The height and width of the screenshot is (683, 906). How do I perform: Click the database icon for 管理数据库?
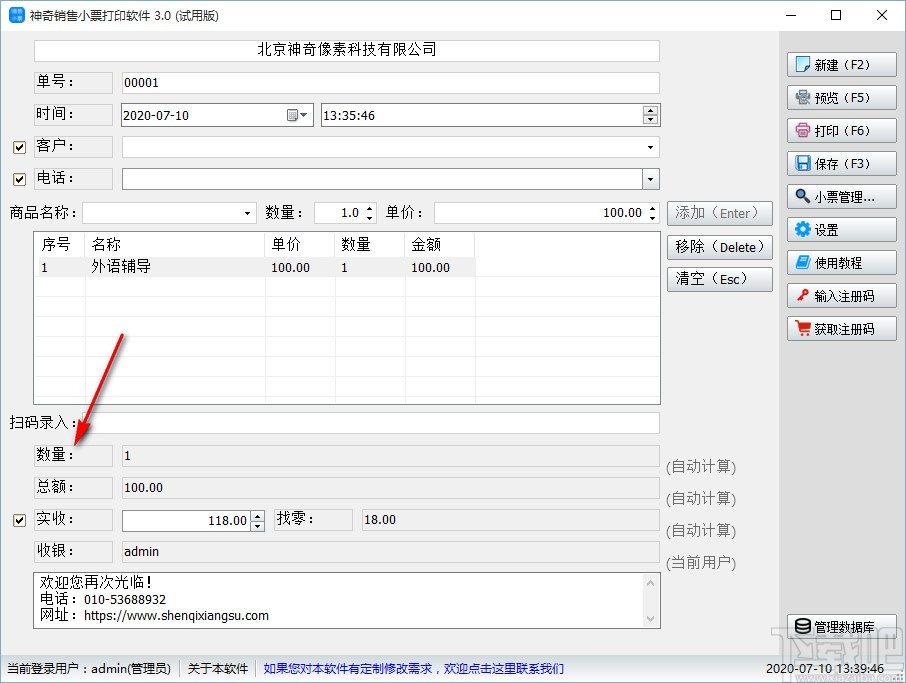[x=803, y=626]
